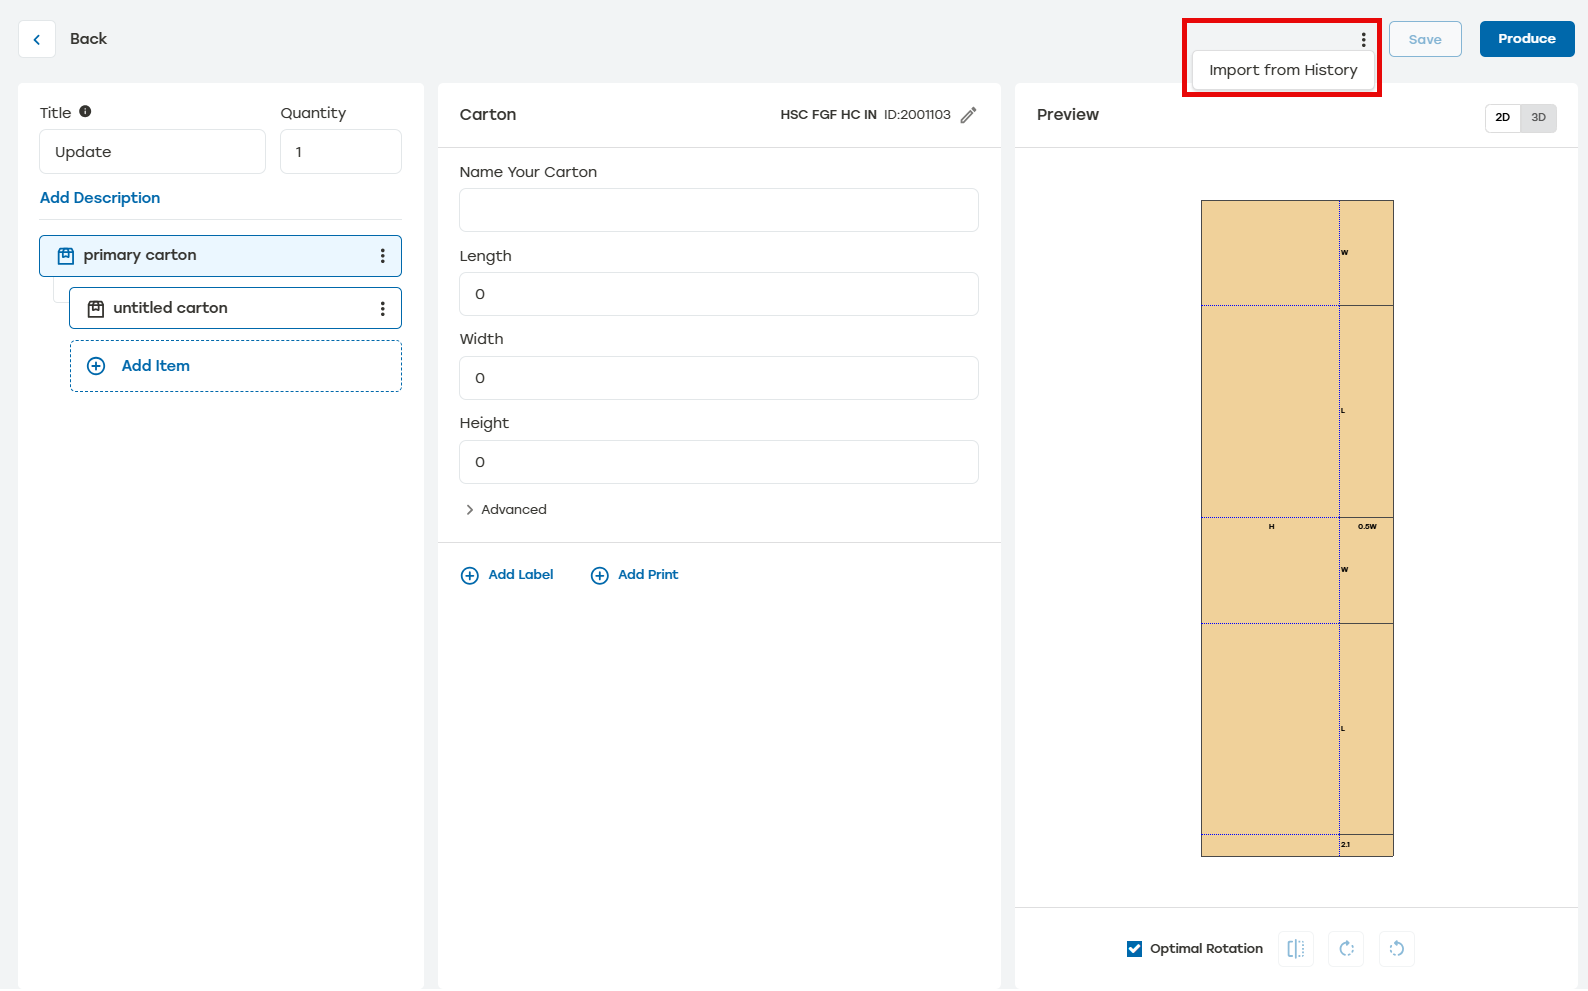Click the Title info icon
1588x991 pixels.
(85, 112)
